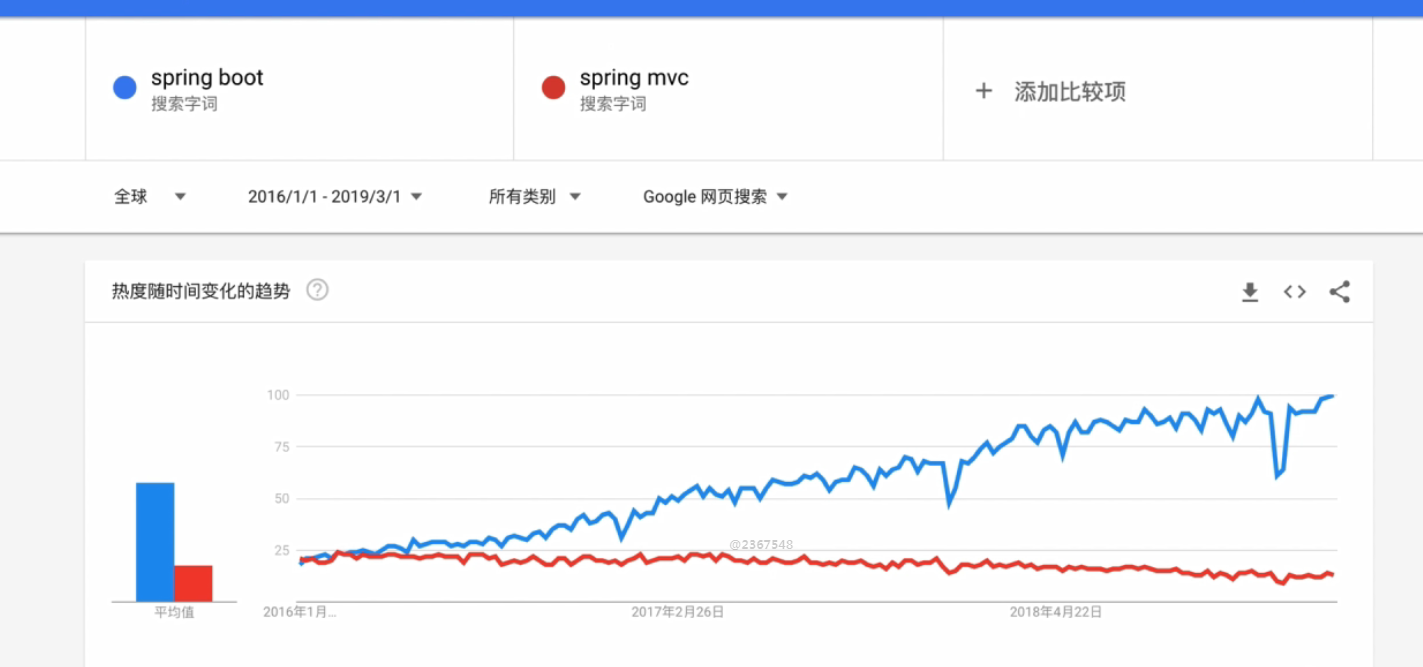The width and height of the screenshot is (1423, 667).
Task: Click the red average value bar
Action: click(193, 583)
